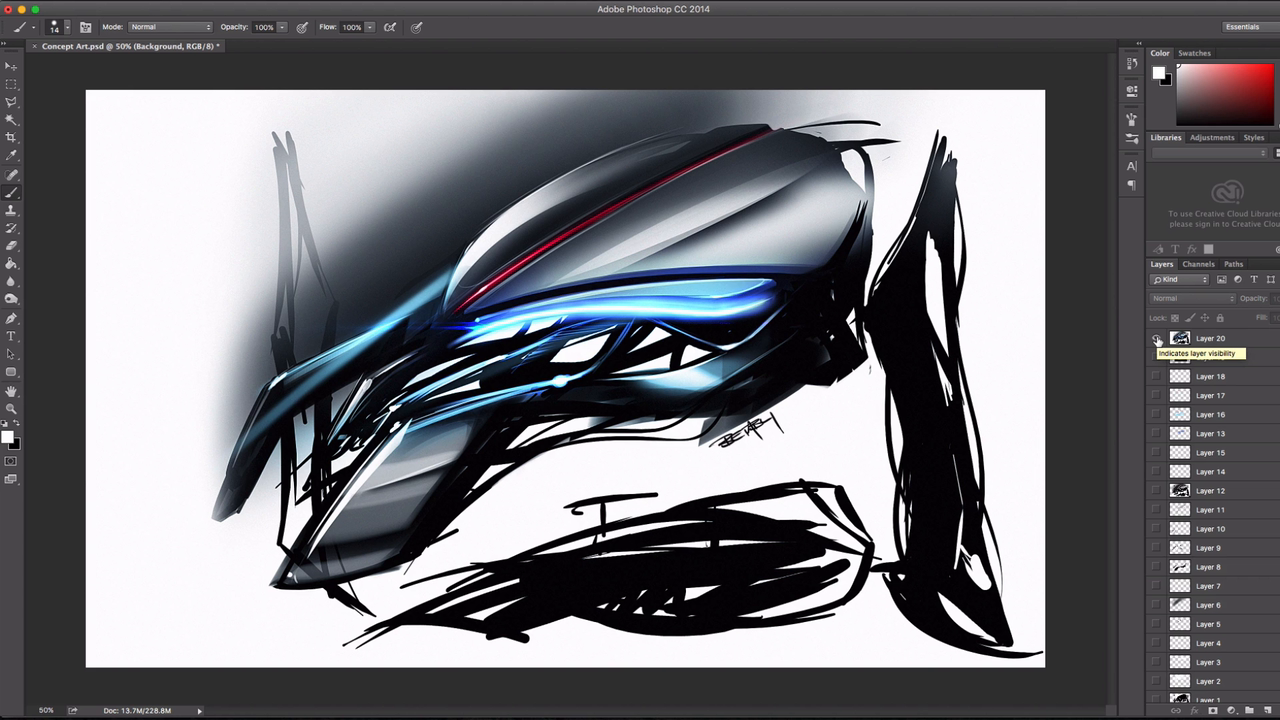
Task: Switch to the Paths tab
Action: [x=1234, y=264]
